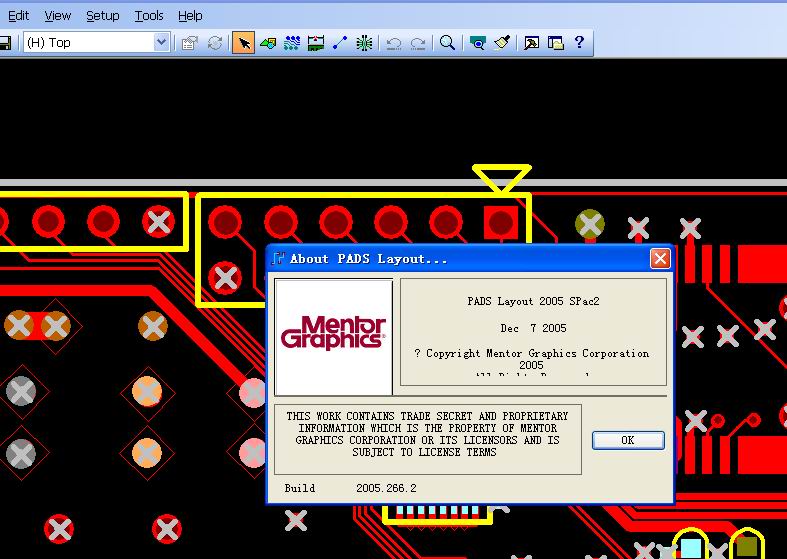Click the Cycle refresh toolbar icon
Screen dimensions: 787x559
tap(215, 43)
